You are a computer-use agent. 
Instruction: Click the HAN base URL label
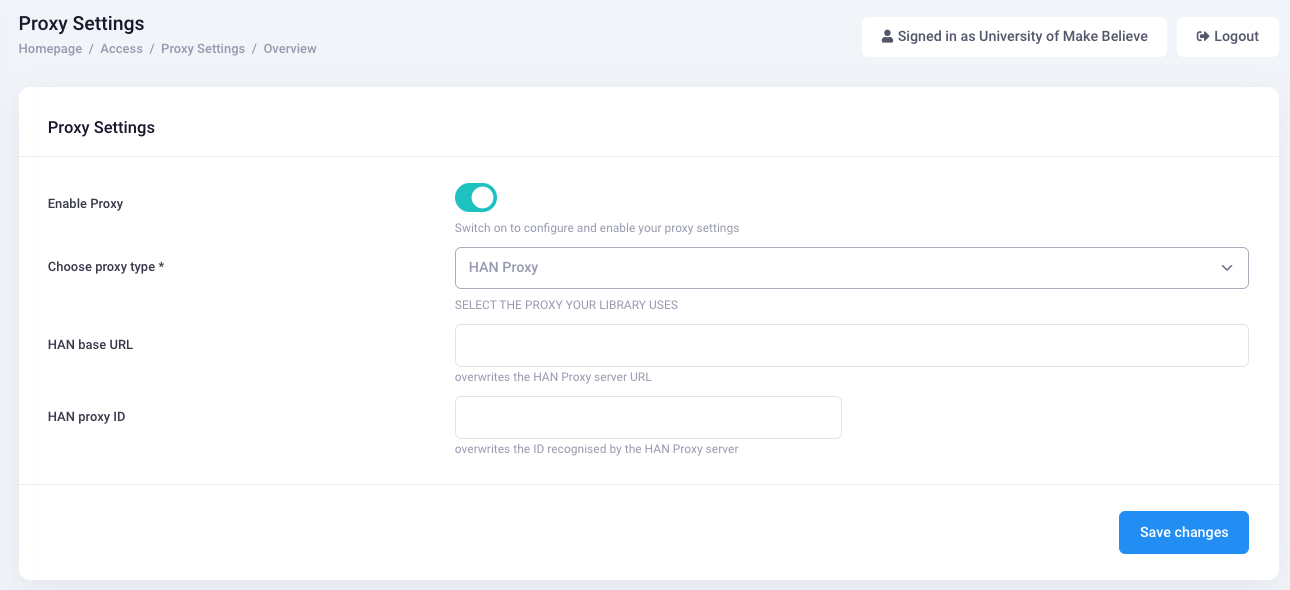pos(90,345)
